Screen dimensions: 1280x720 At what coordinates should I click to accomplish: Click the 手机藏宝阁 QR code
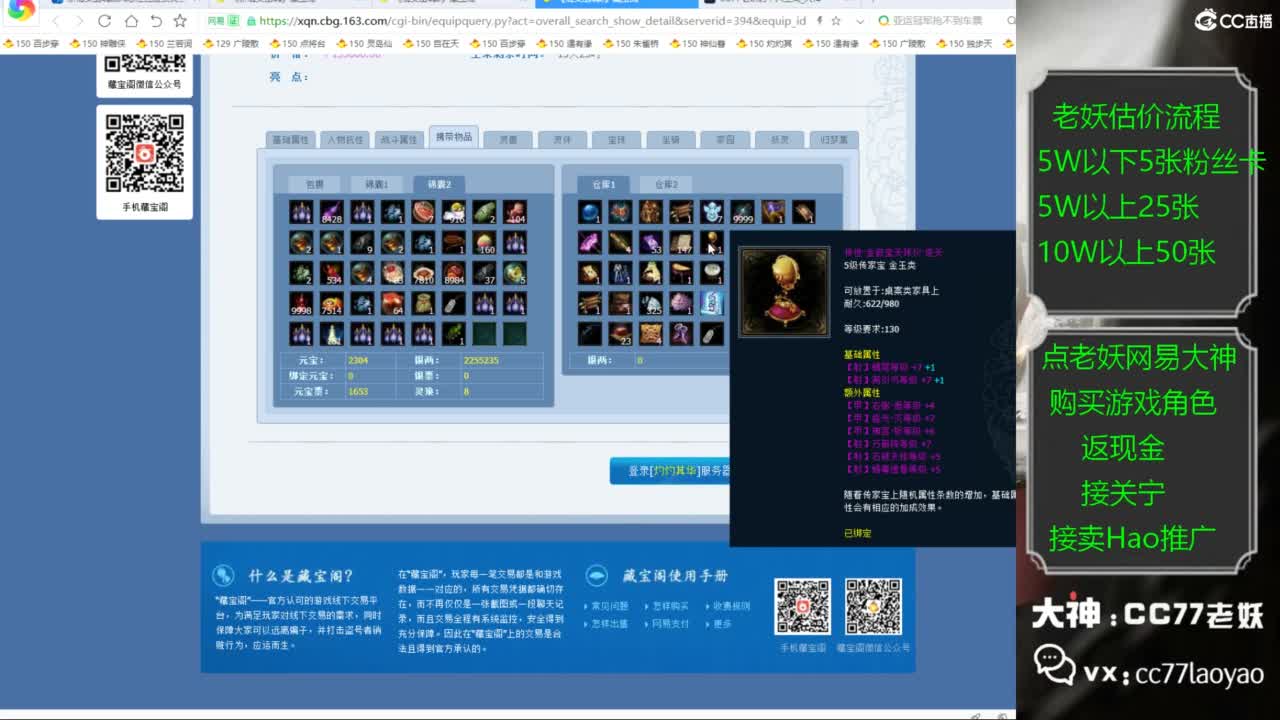point(802,608)
